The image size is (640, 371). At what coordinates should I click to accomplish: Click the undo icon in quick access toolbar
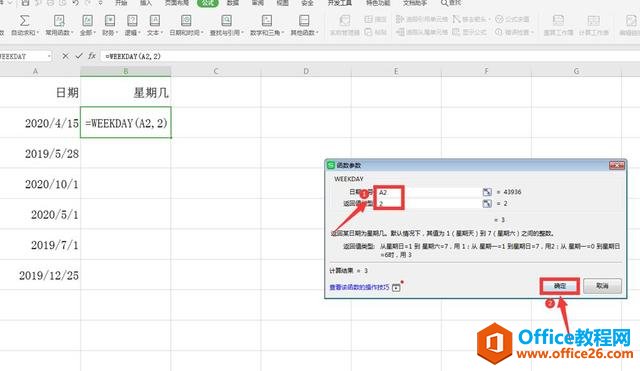pyautogui.click(x=75, y=2)
